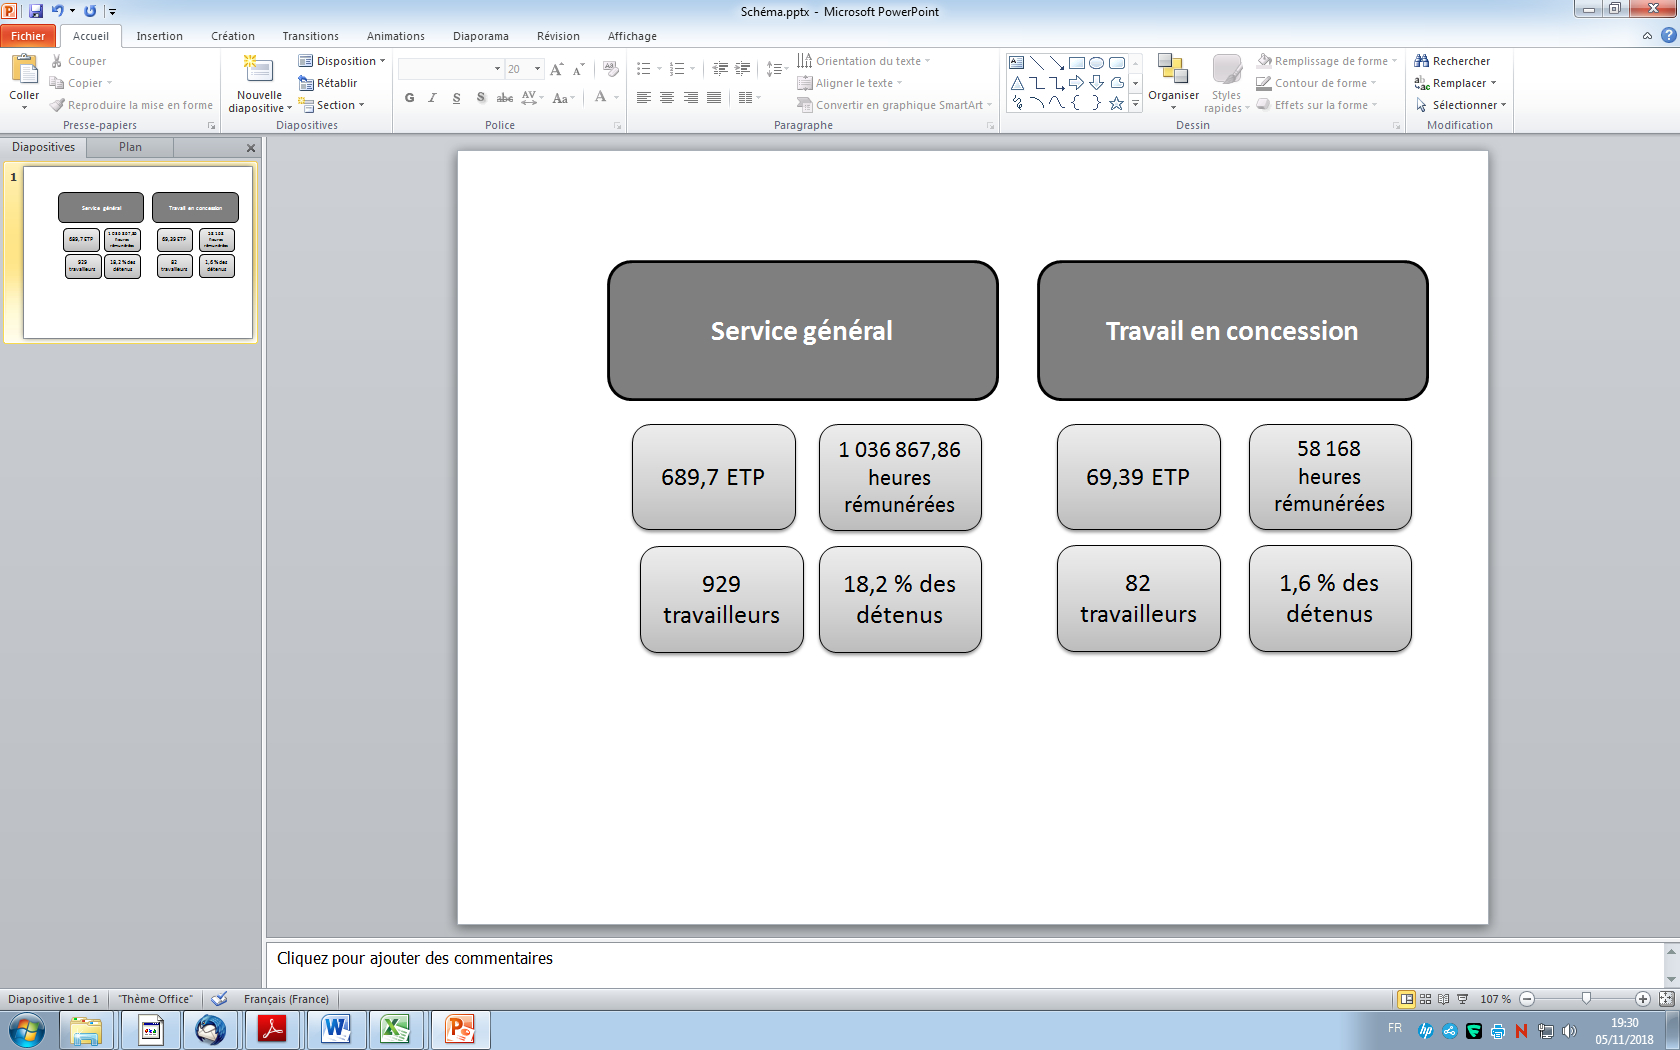Viewport: 1680px width, 1050px height.
Task: Click the increase font size icon
Action: [557, 69]
